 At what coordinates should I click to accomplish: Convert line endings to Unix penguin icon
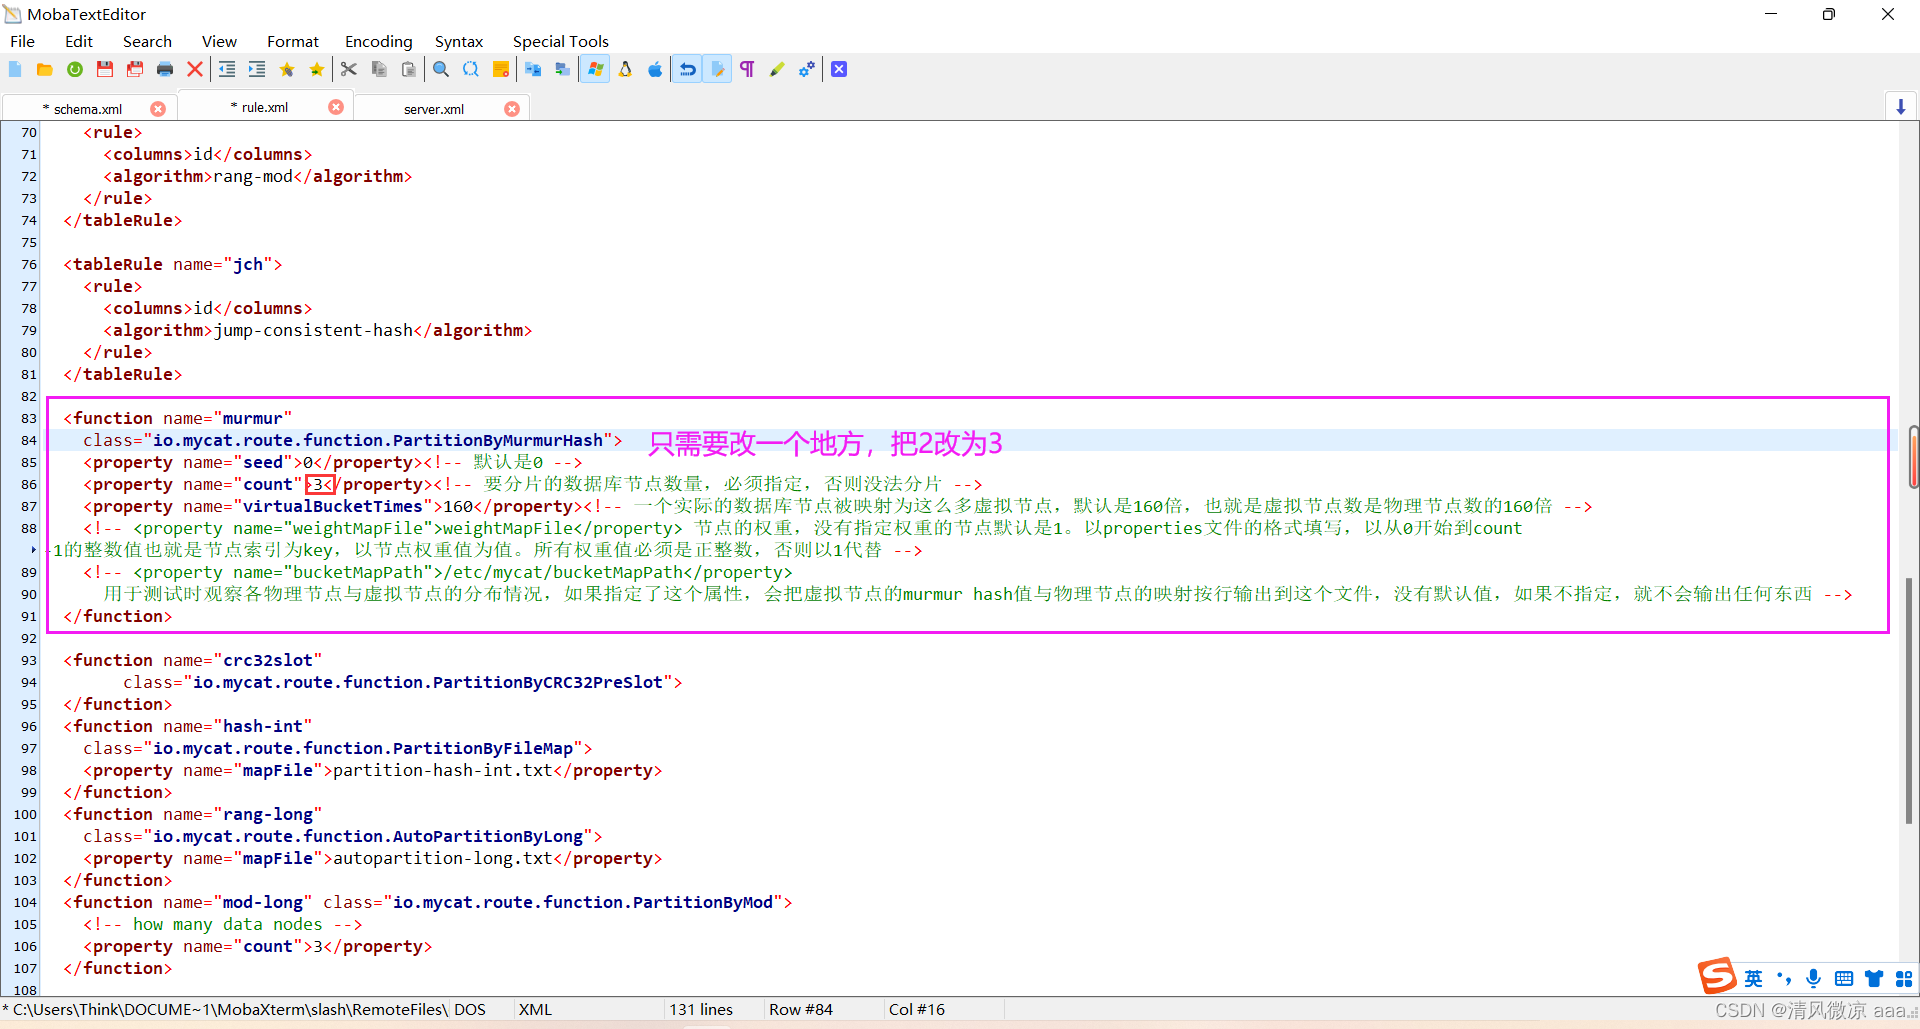coord(625,69)
